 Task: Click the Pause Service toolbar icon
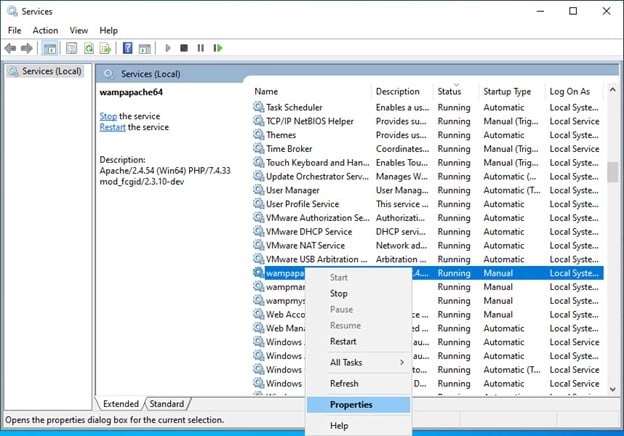point(201,48)
